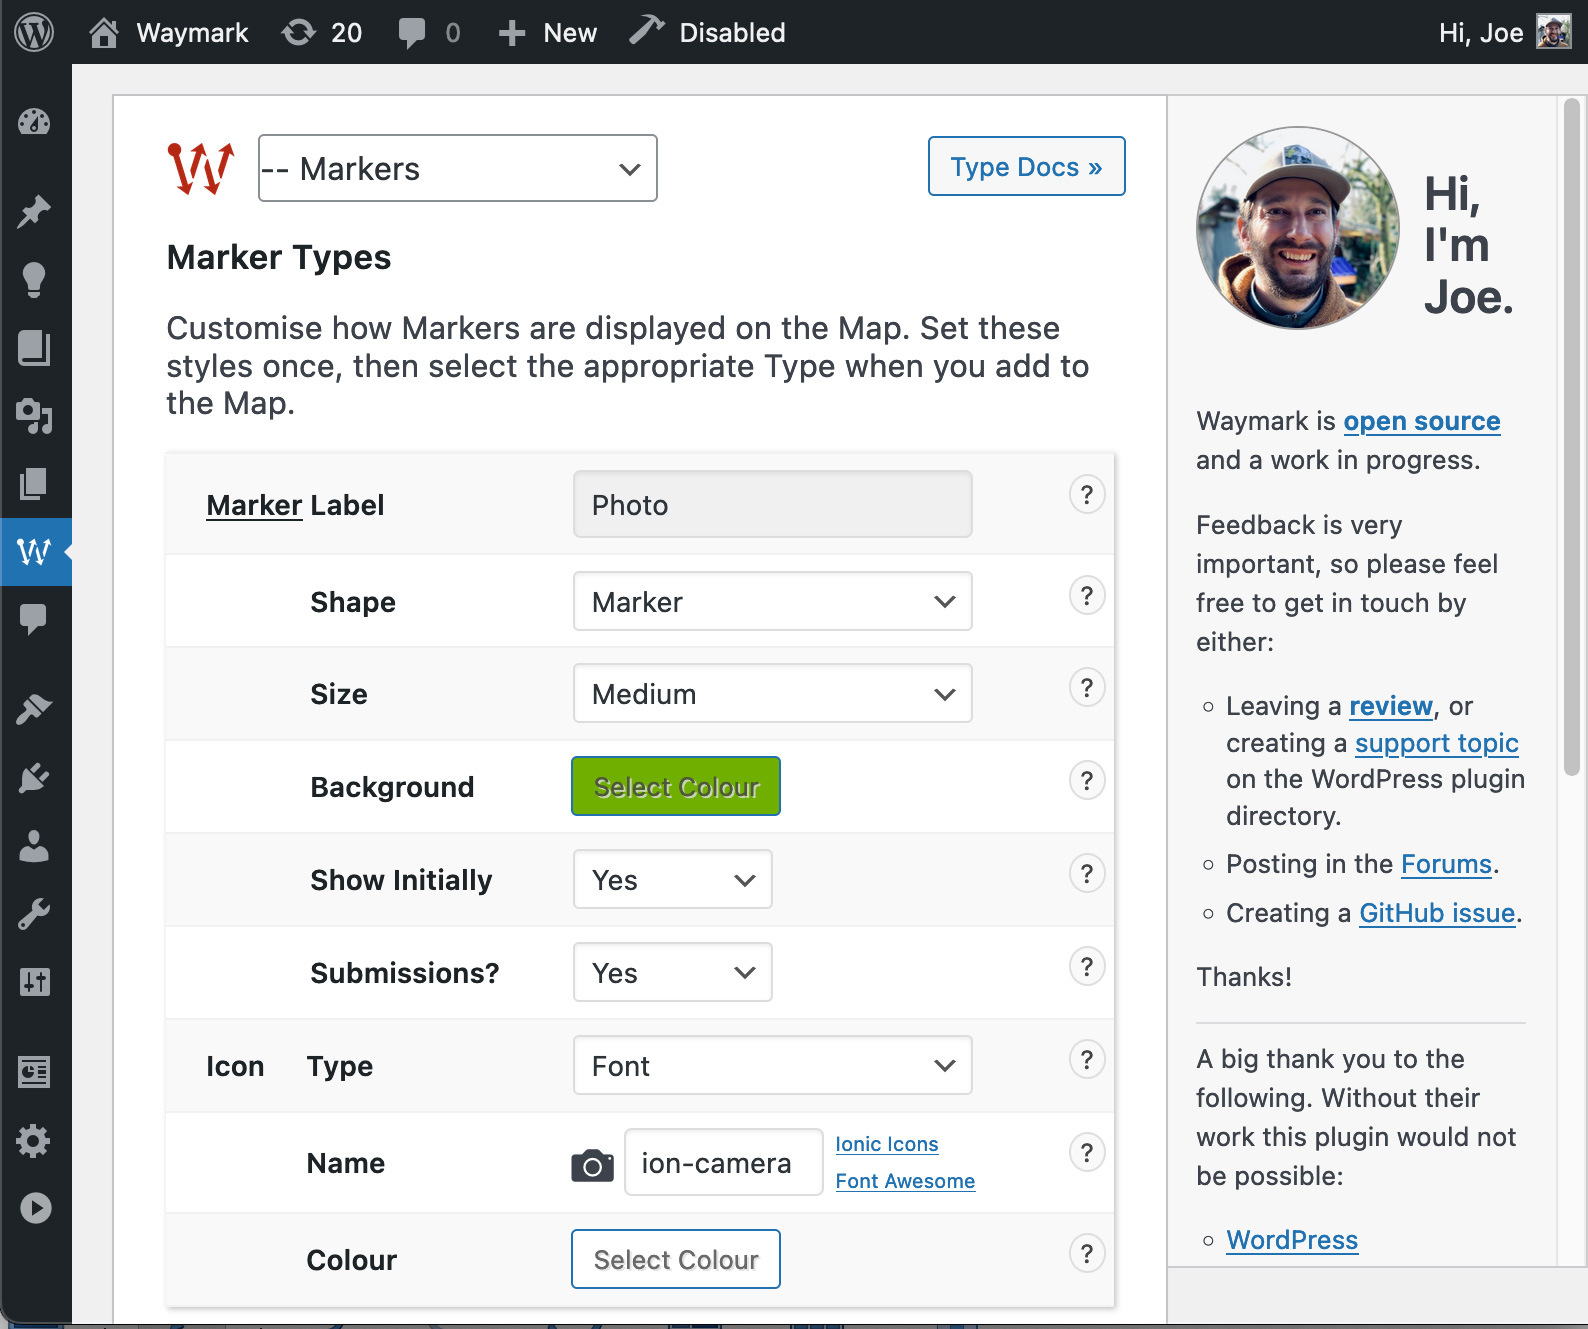Open the Media sidebar icon
The height and width of the screenshot is (1329, 1588).
(x=34, y=415)
